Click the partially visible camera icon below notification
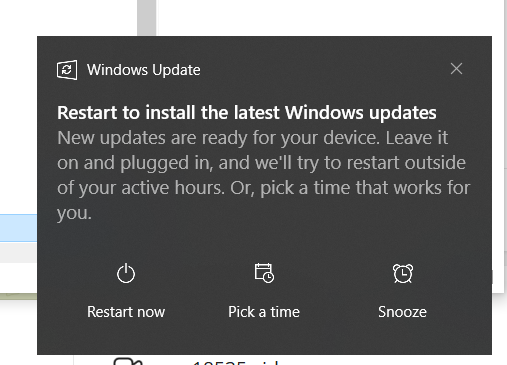 point(128,361)
